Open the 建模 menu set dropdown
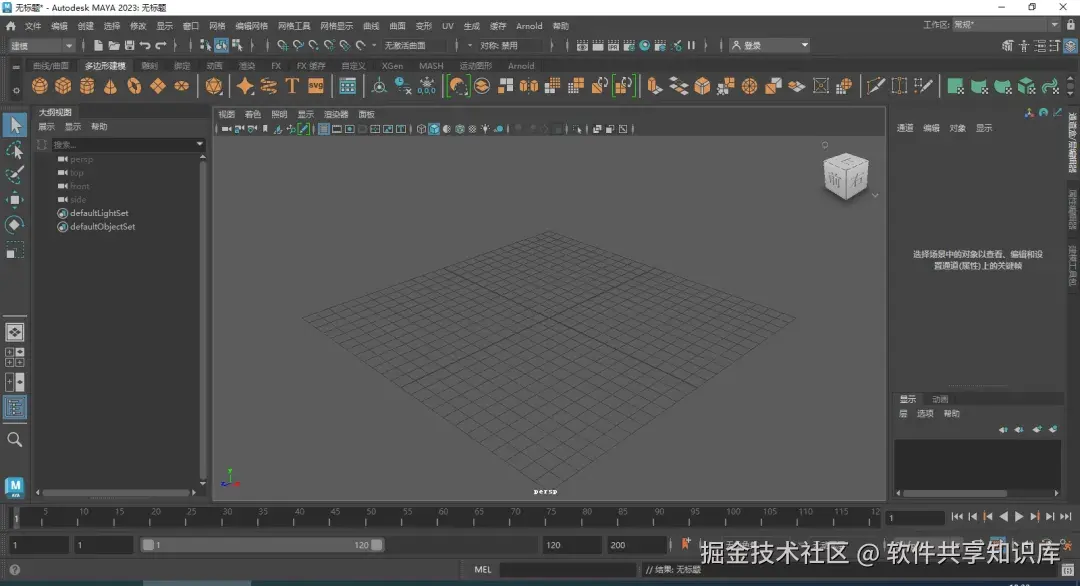The width and height of the screenshot is (1080, 586). [x=40, y=45]
